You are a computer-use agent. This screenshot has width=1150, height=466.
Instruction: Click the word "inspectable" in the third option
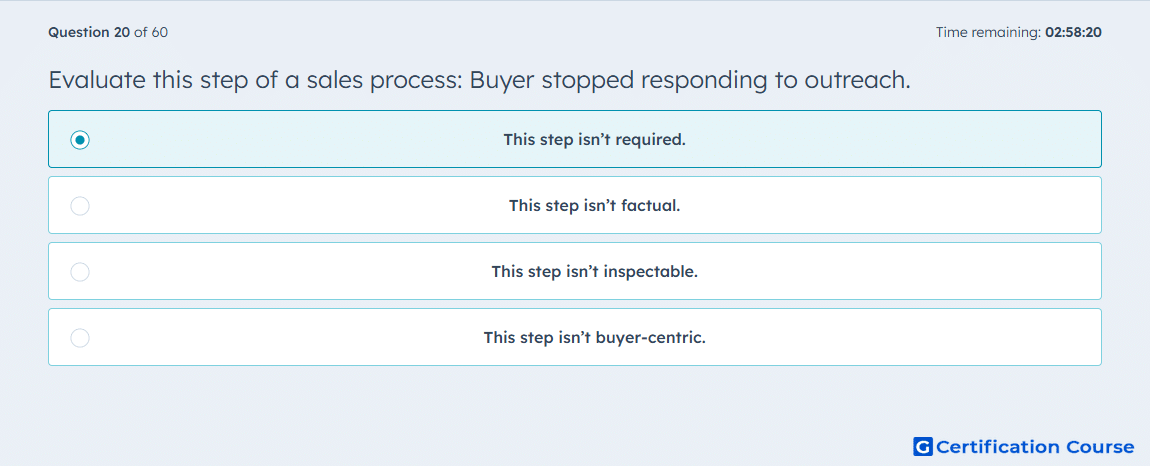[650, 272]
